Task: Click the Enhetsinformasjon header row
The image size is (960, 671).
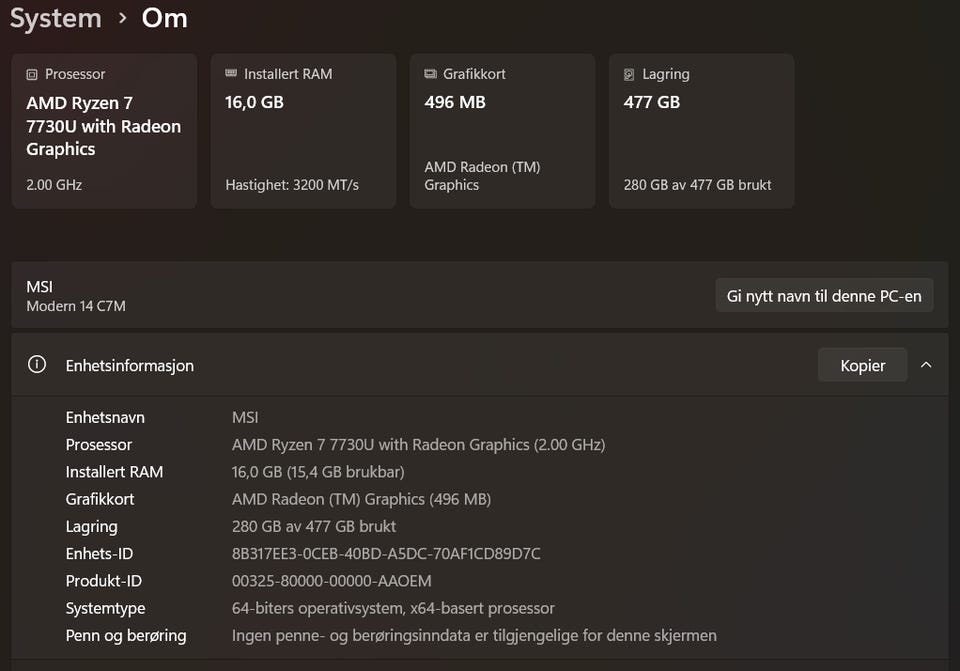Action: 480,365
